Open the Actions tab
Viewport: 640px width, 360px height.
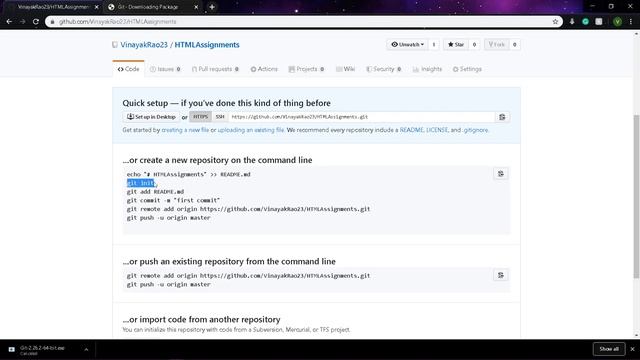[x=264, y=69]
